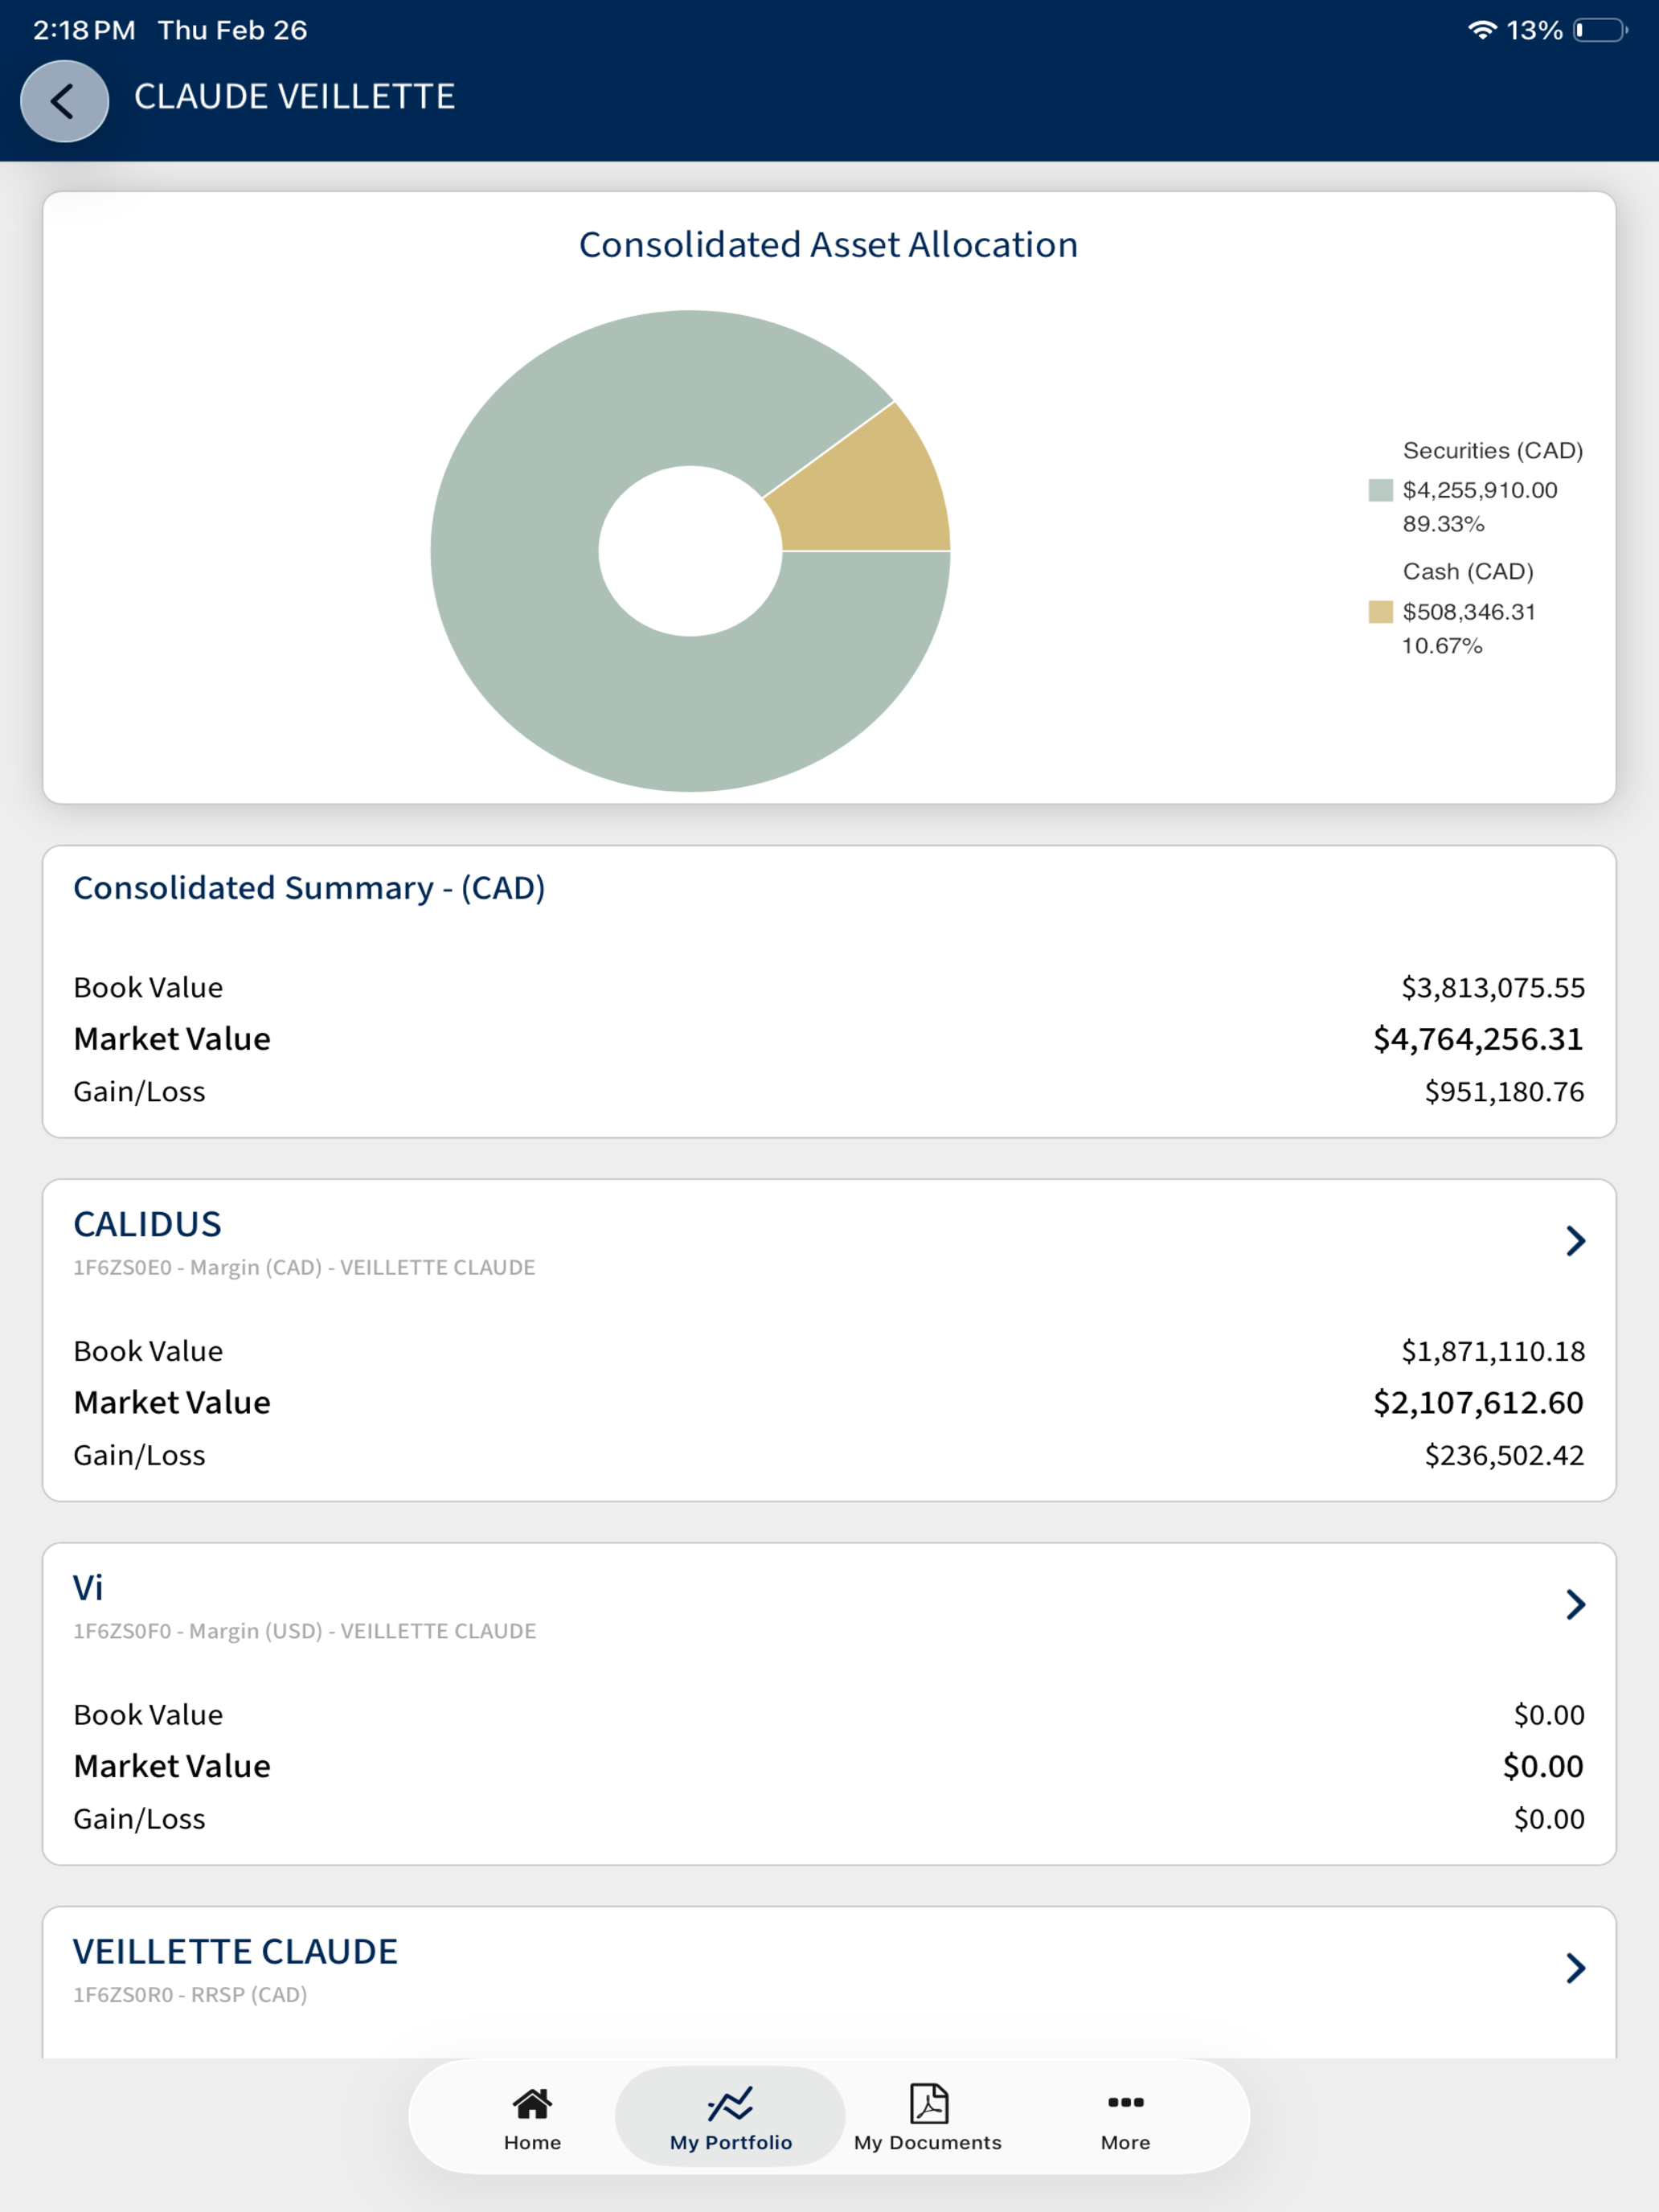Select CALIDUS book value $1,871,110.18
Image resolution: width=1659 pixels, height=2212 pixels.
[x=1493, y=1352]
